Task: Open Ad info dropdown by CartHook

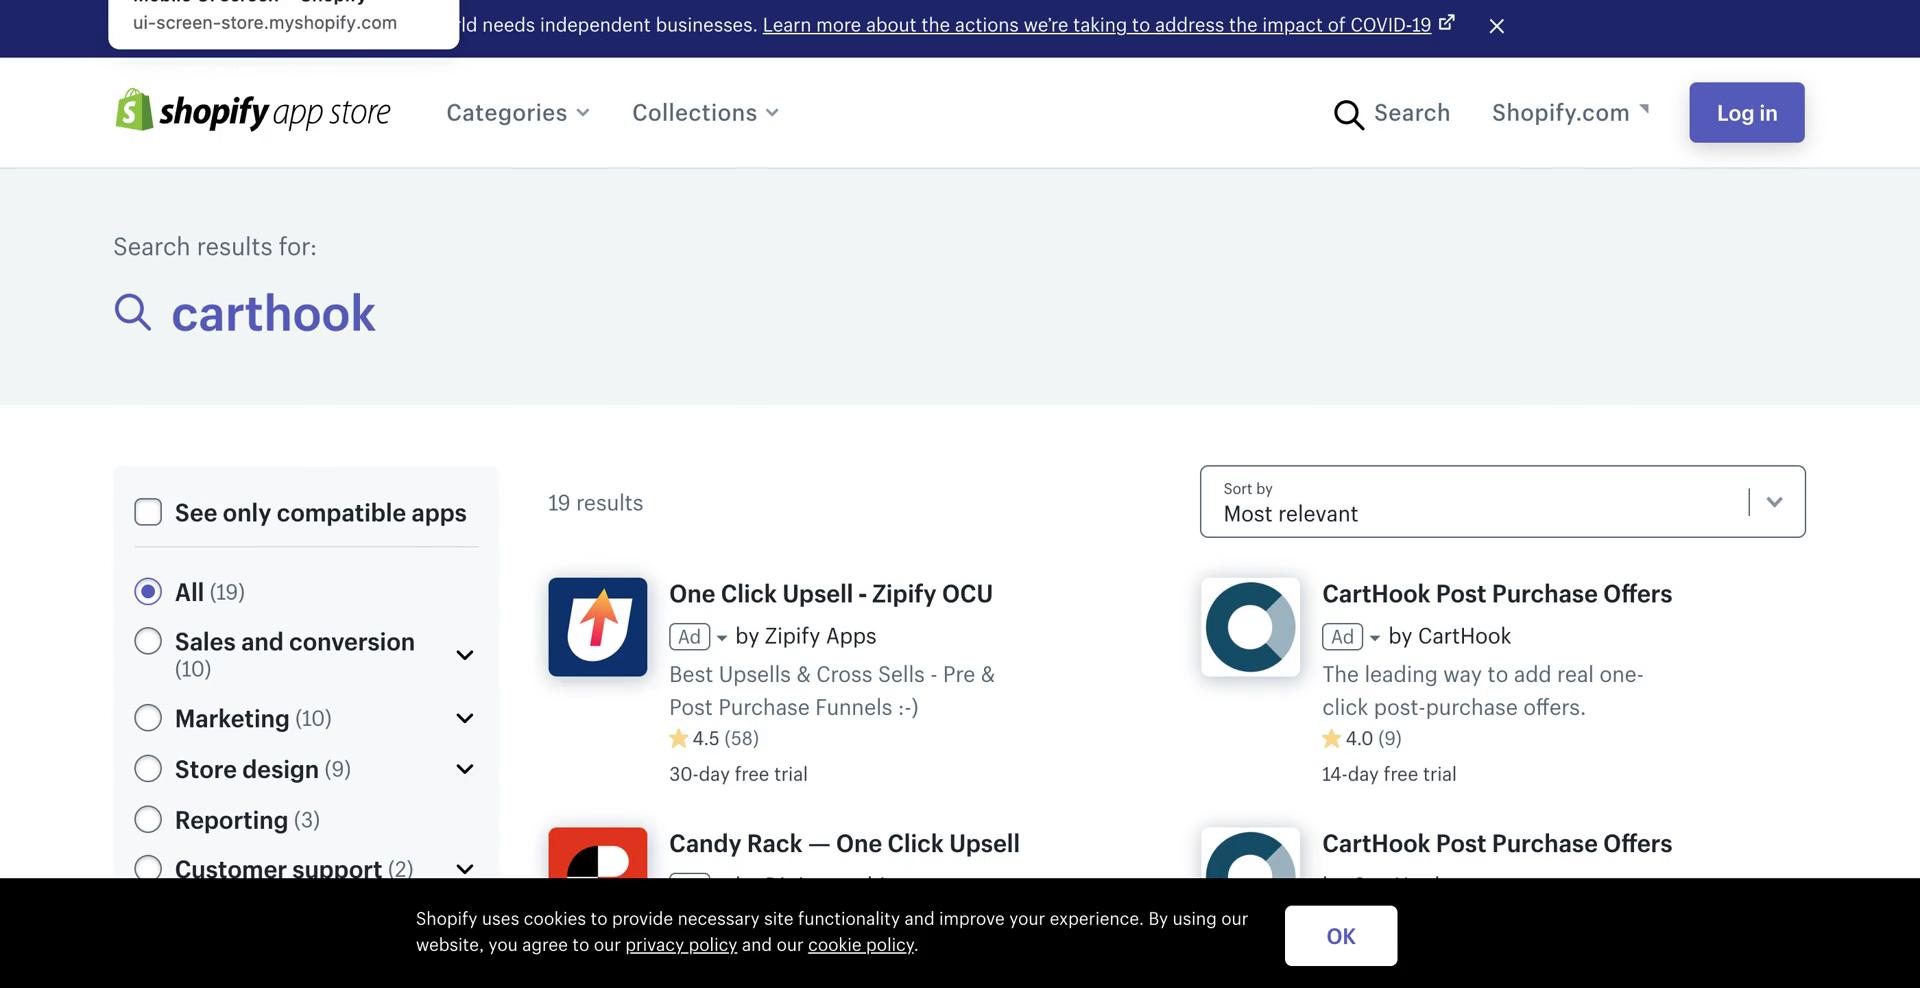Action: tap(1375, 638)
